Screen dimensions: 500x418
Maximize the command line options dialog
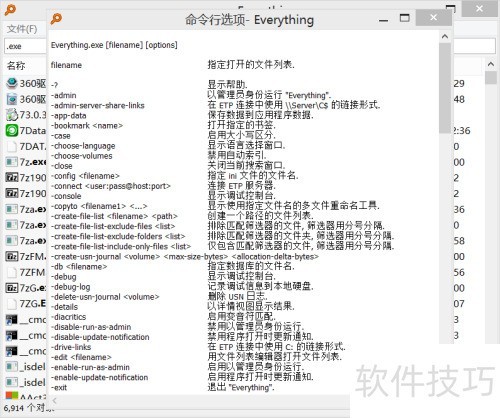pyautogui.click(x=405, y=18)
